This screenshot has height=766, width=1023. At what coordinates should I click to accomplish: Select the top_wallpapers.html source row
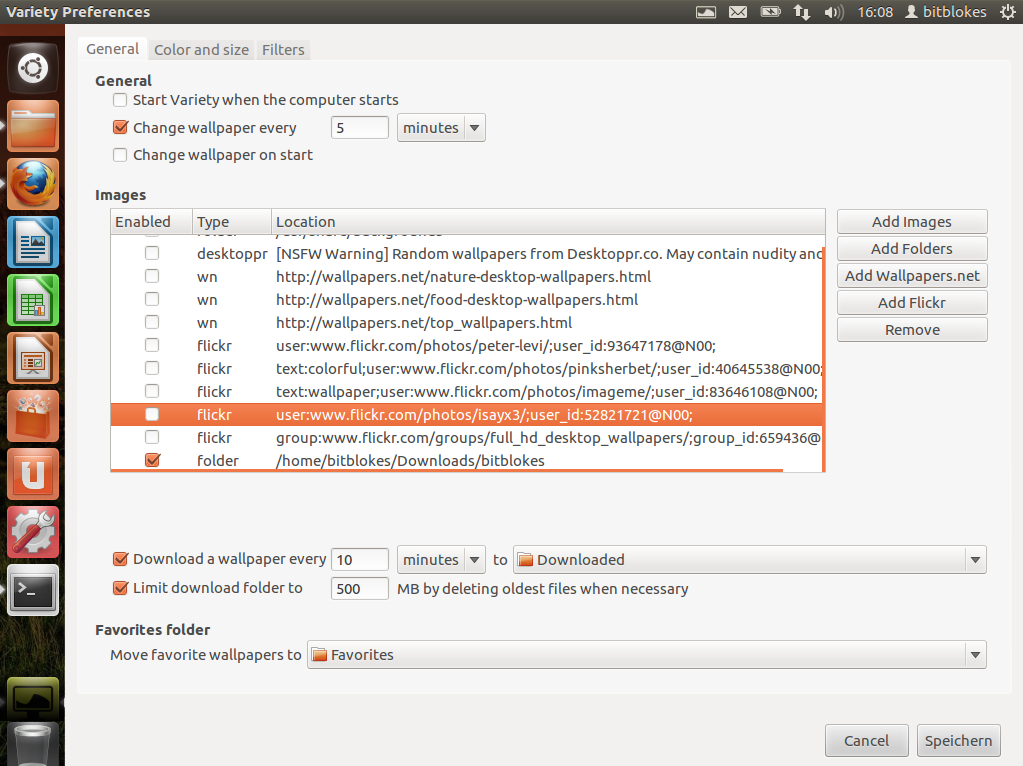[x=466, y=322]
